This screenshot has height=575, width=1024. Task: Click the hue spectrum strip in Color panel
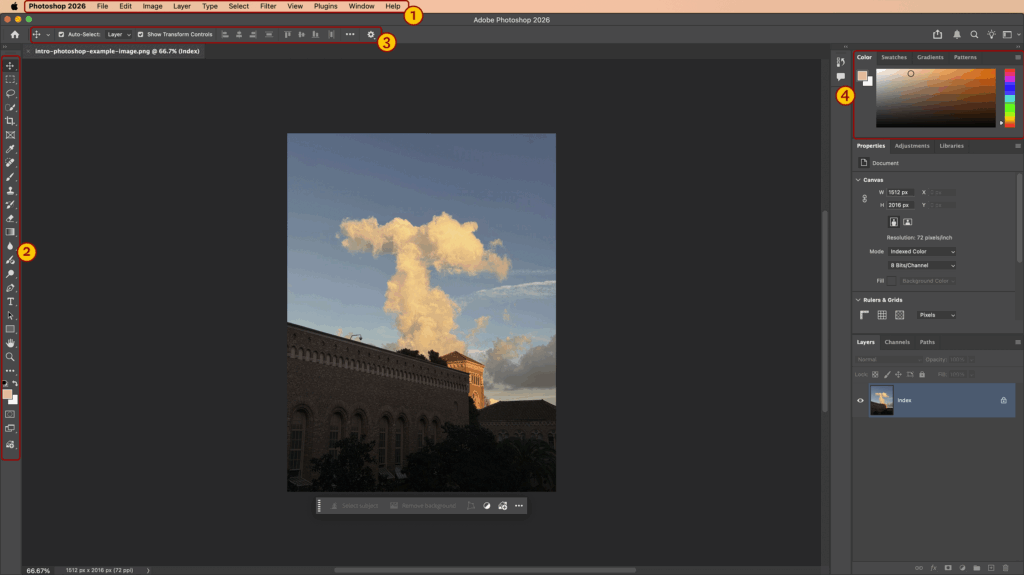tap(1009, 97)
